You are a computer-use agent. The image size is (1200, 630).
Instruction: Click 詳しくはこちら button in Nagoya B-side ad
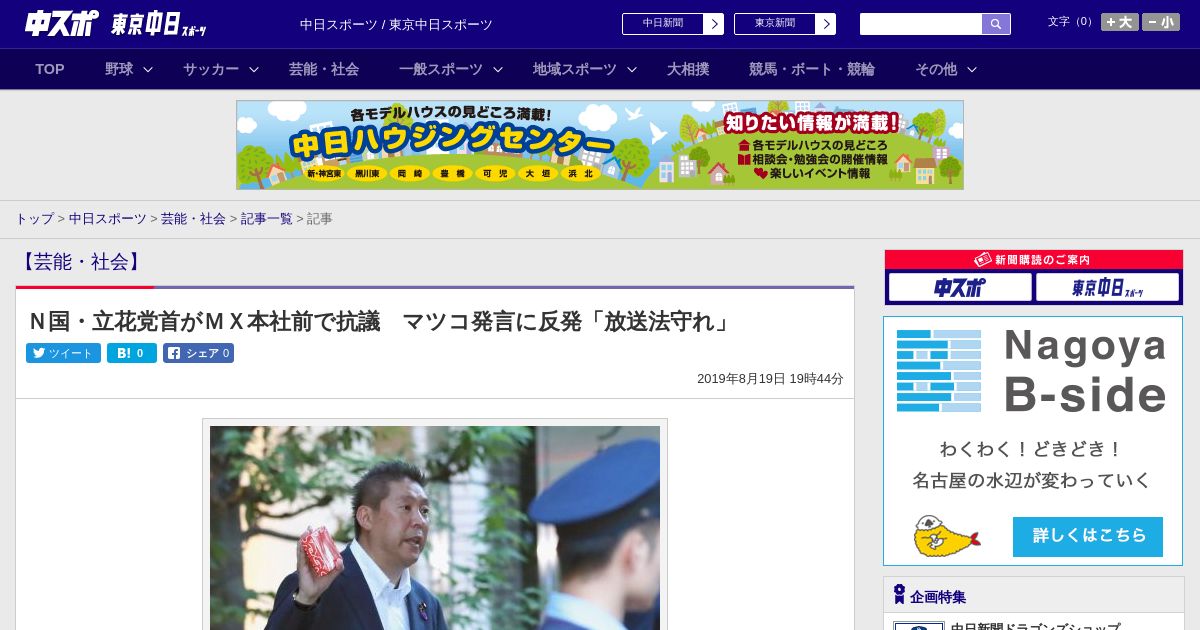tap(1088, 536)
